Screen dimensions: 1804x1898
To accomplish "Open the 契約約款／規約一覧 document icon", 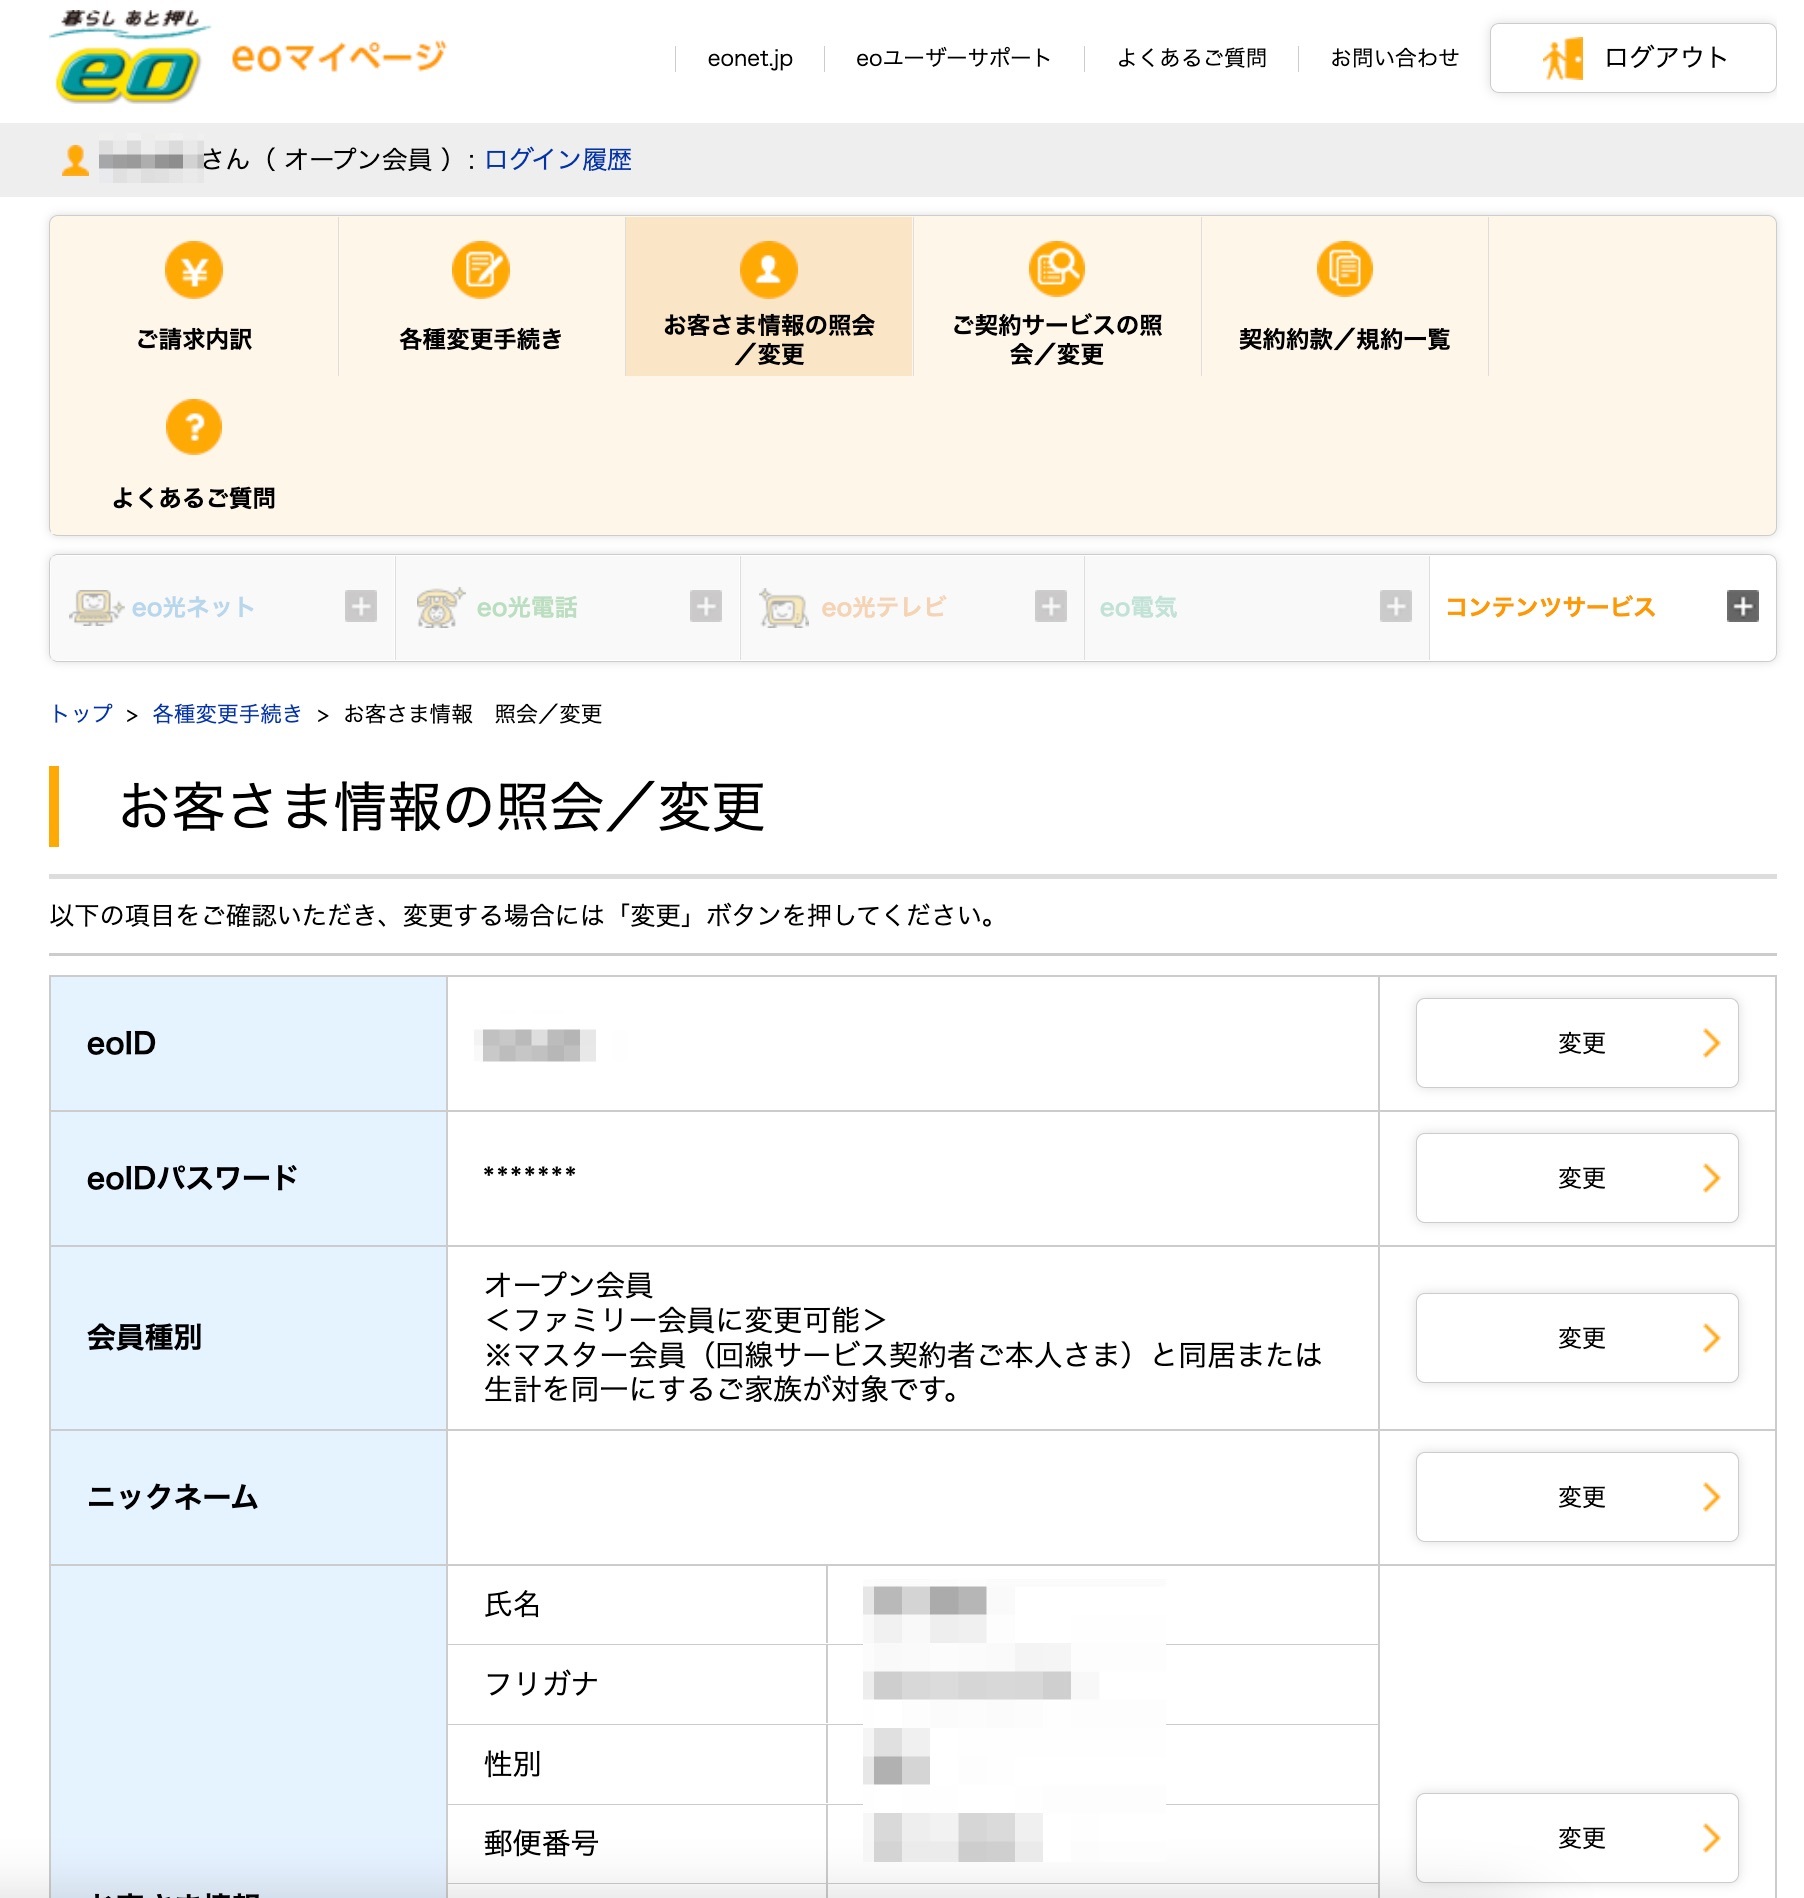I will point(1344,270).
